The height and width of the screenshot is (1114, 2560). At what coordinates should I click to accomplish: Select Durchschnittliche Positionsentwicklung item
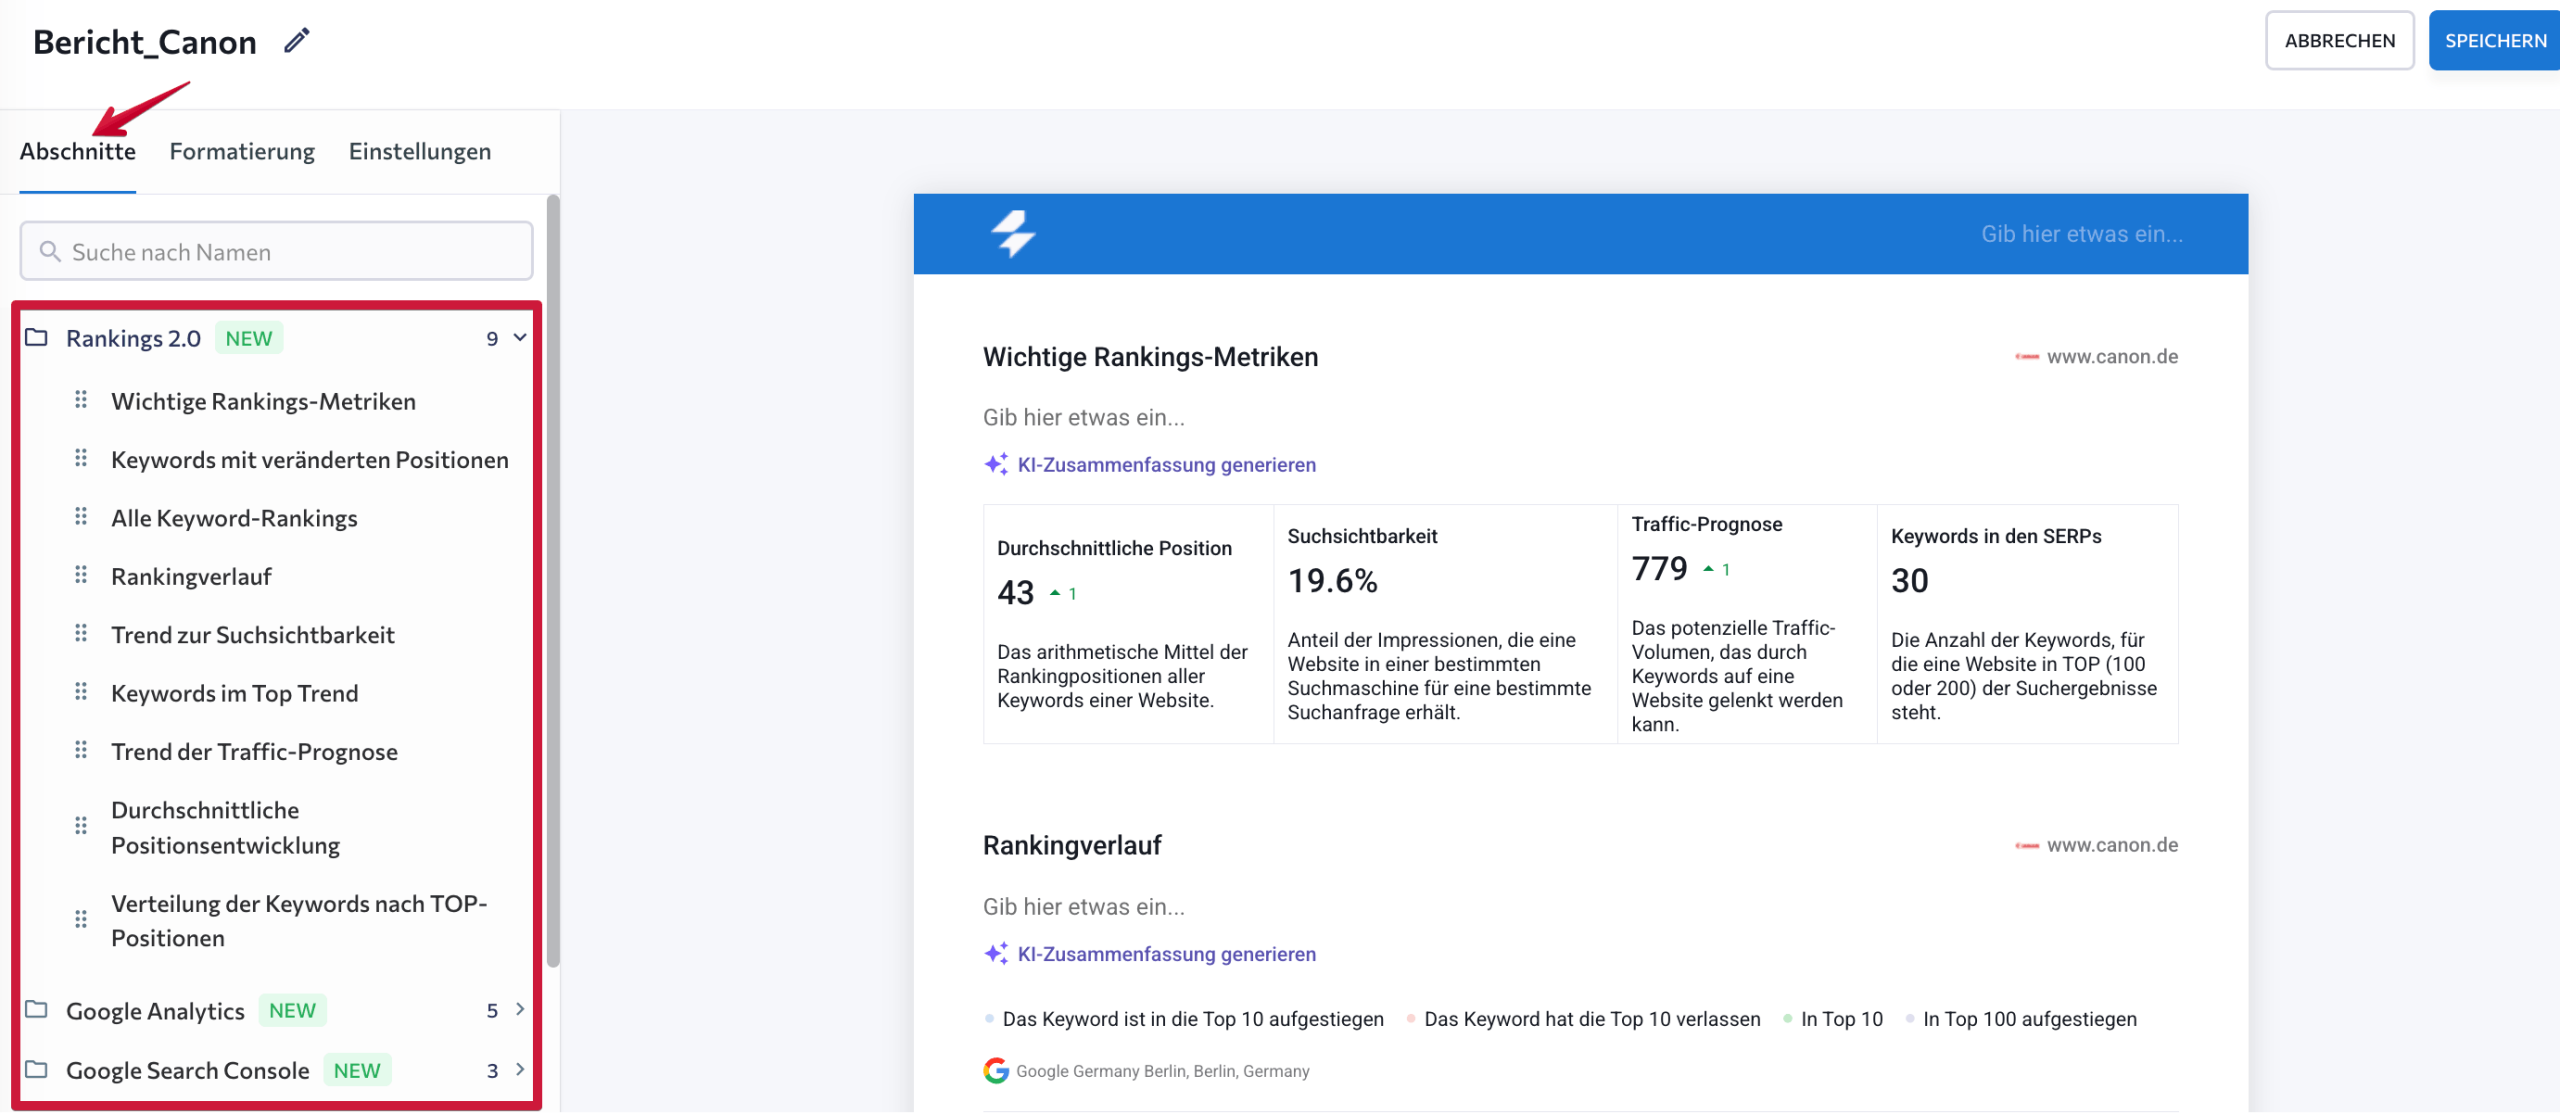pyautogui.click(x=225, y=827)
